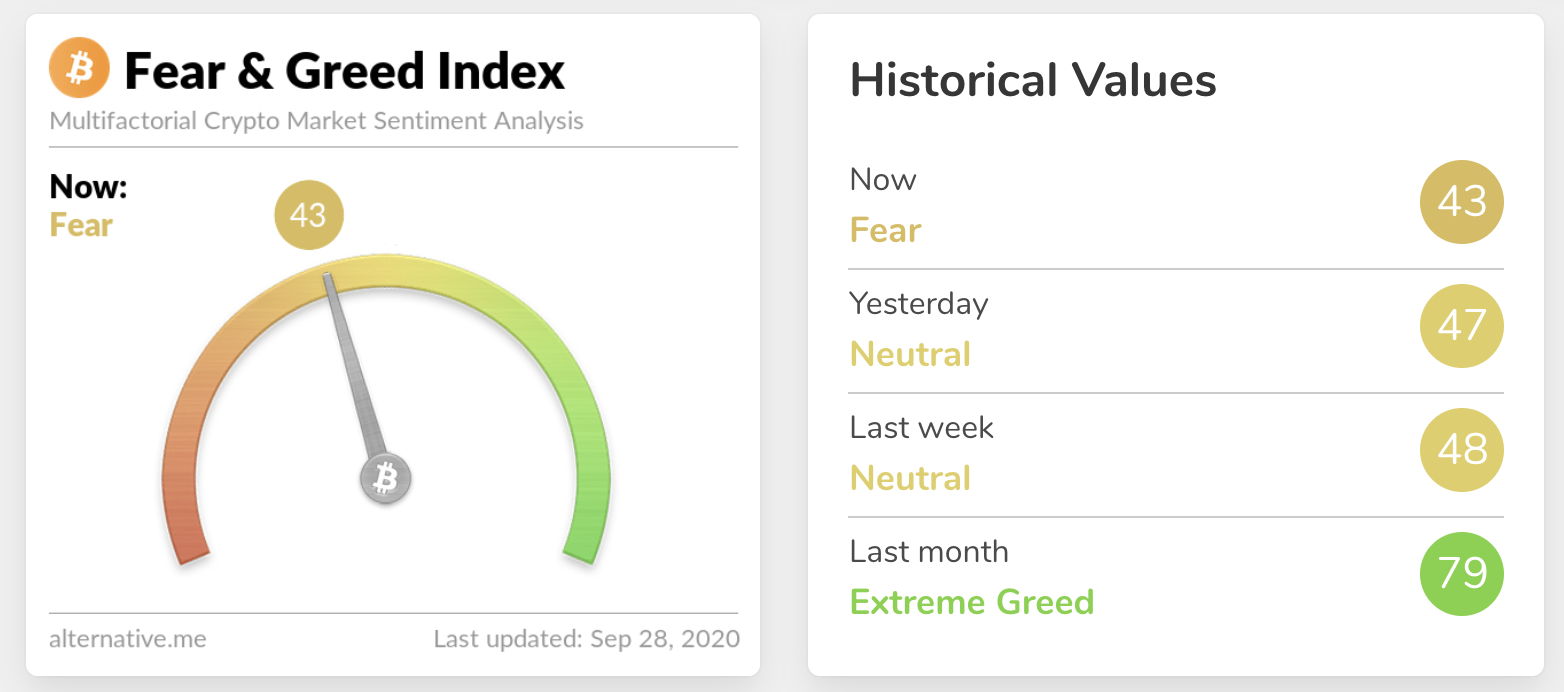Image resolution: width=1564 pixels, height=692 pixels.
Task: Click the Last week circle showing 48
Action: pyautogui.click(x=1461, y=450)
